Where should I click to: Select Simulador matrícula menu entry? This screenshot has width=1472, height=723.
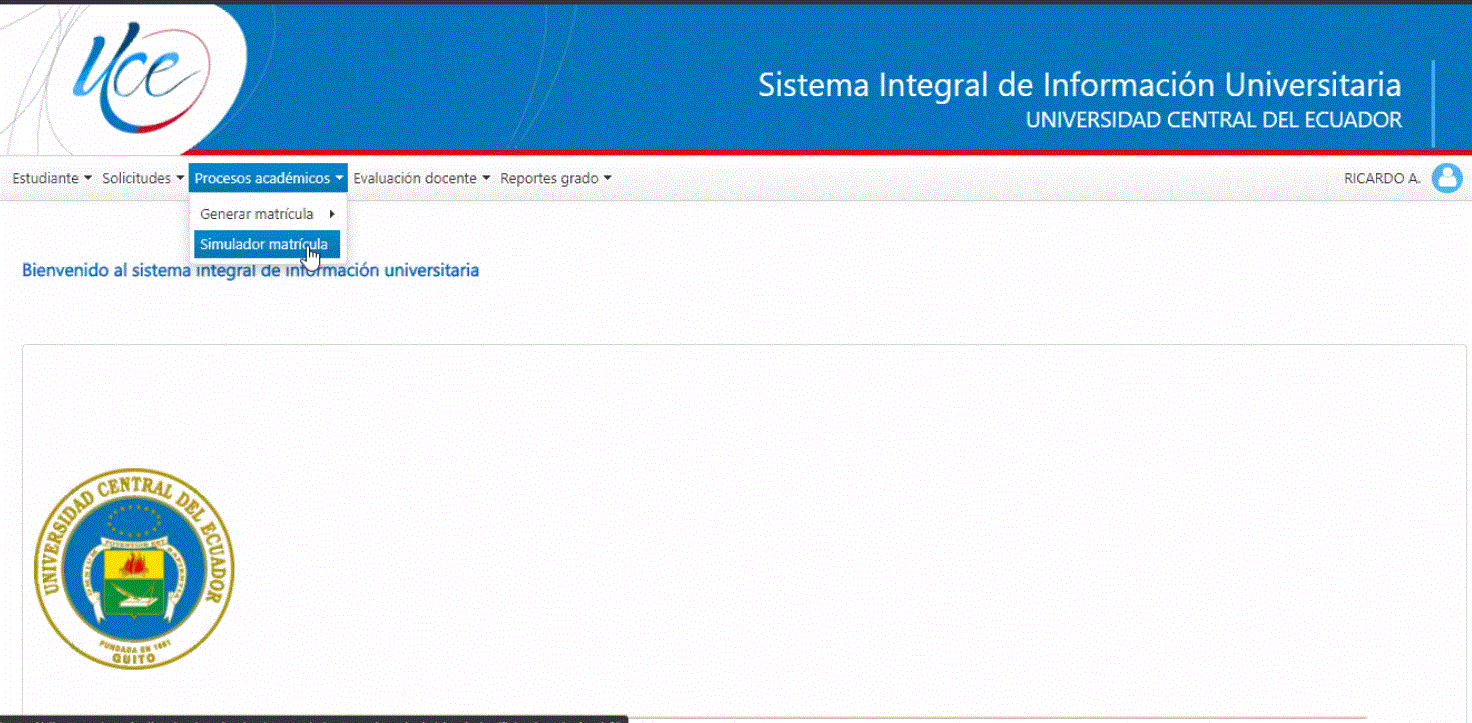267,244
